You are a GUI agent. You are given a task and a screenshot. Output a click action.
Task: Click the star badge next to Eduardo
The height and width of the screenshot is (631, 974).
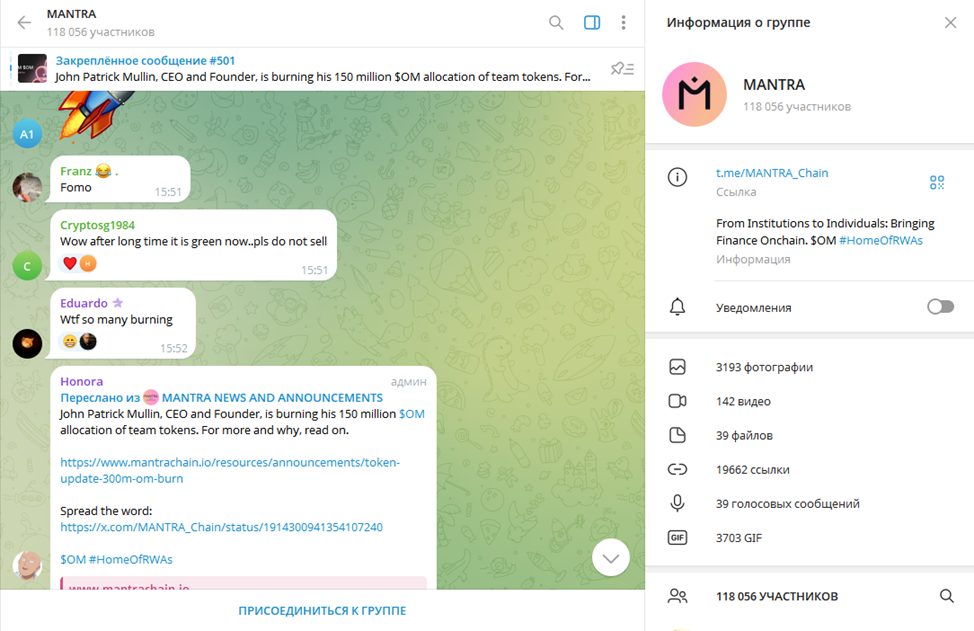(118, 302)
